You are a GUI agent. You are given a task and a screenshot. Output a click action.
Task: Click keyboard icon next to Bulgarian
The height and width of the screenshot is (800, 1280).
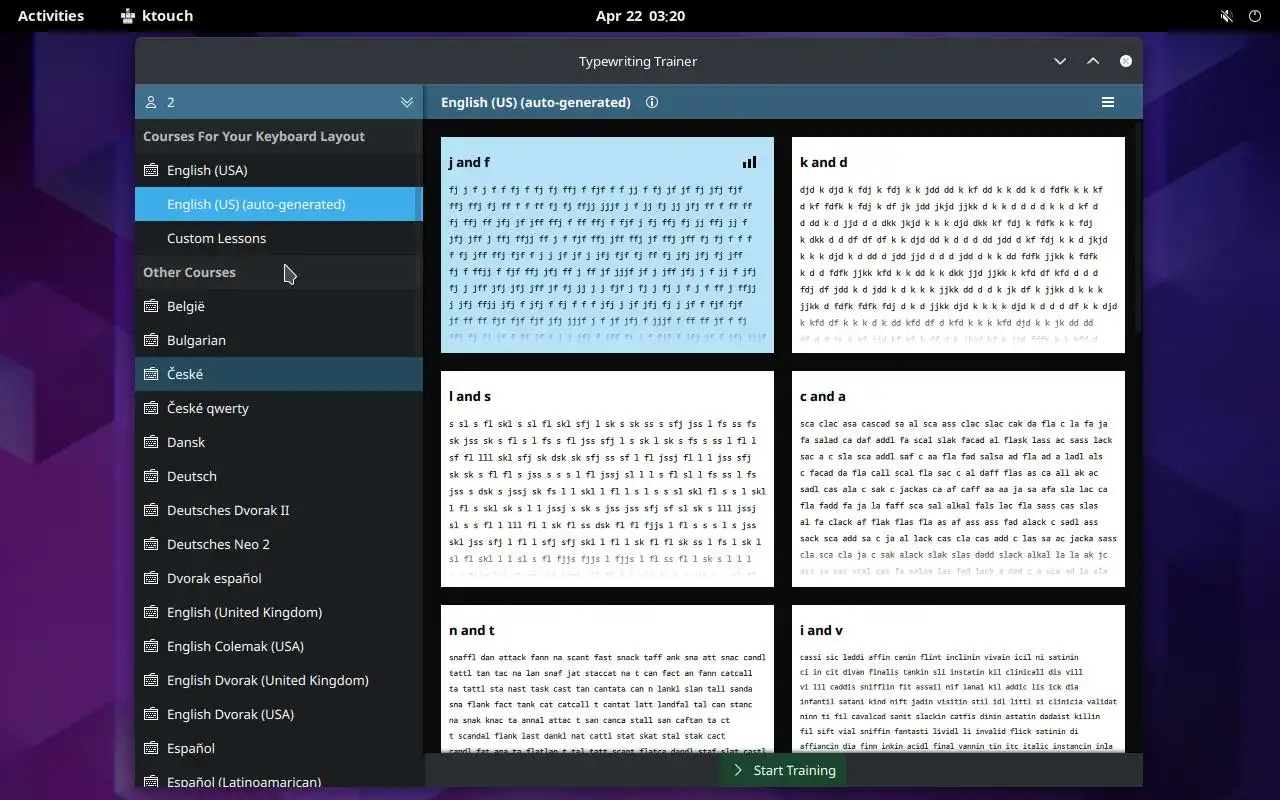[x=151, y=340]
